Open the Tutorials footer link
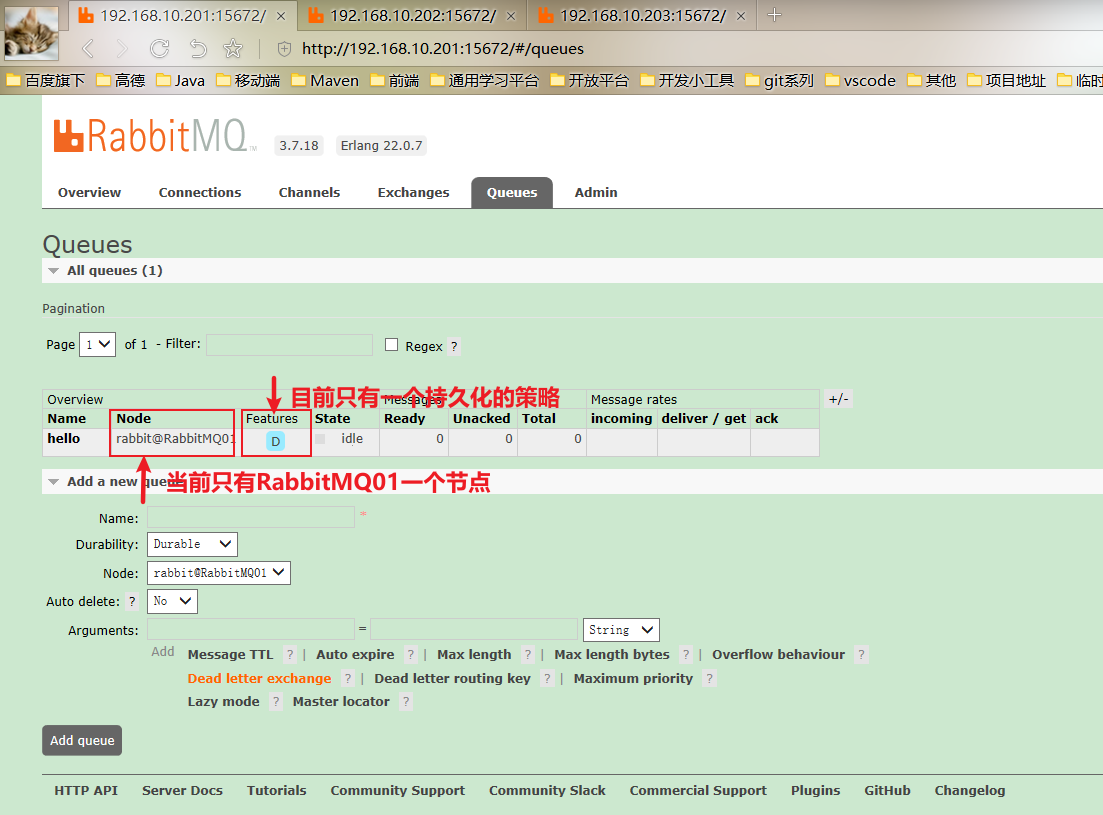1103x815 pixels. (276, 791)
